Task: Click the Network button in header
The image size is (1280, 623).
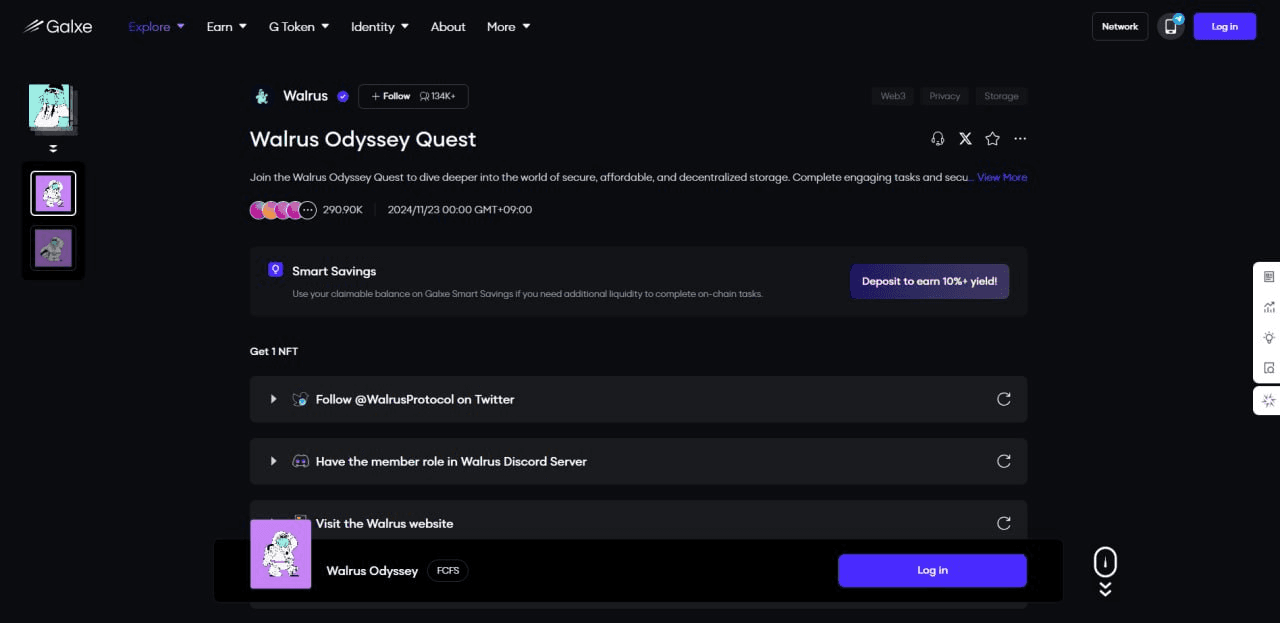Action: [1120, 26]
